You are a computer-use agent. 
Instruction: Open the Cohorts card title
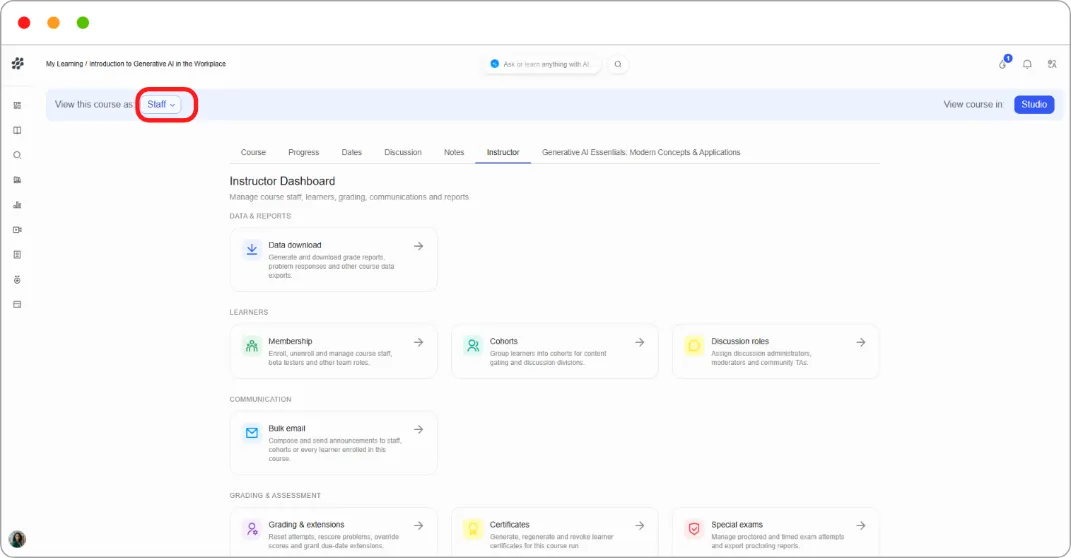[503, 341]
